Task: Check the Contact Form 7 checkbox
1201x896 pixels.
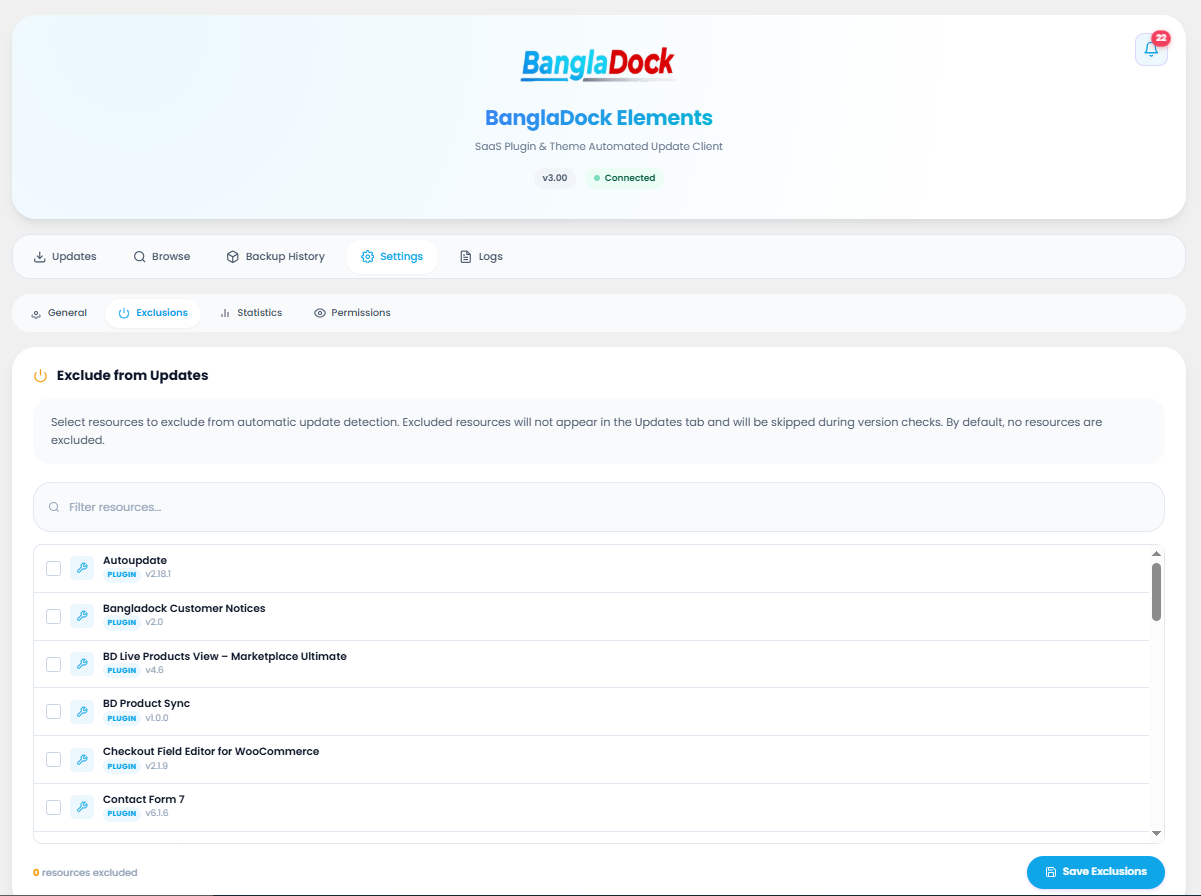Action: [54, 807]
